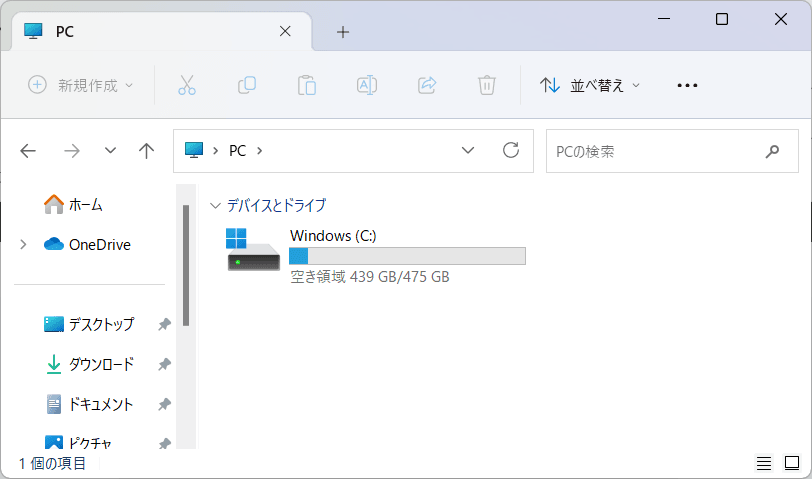
Task: Click the Delete trash can icon
Action: tap(487, 85)
